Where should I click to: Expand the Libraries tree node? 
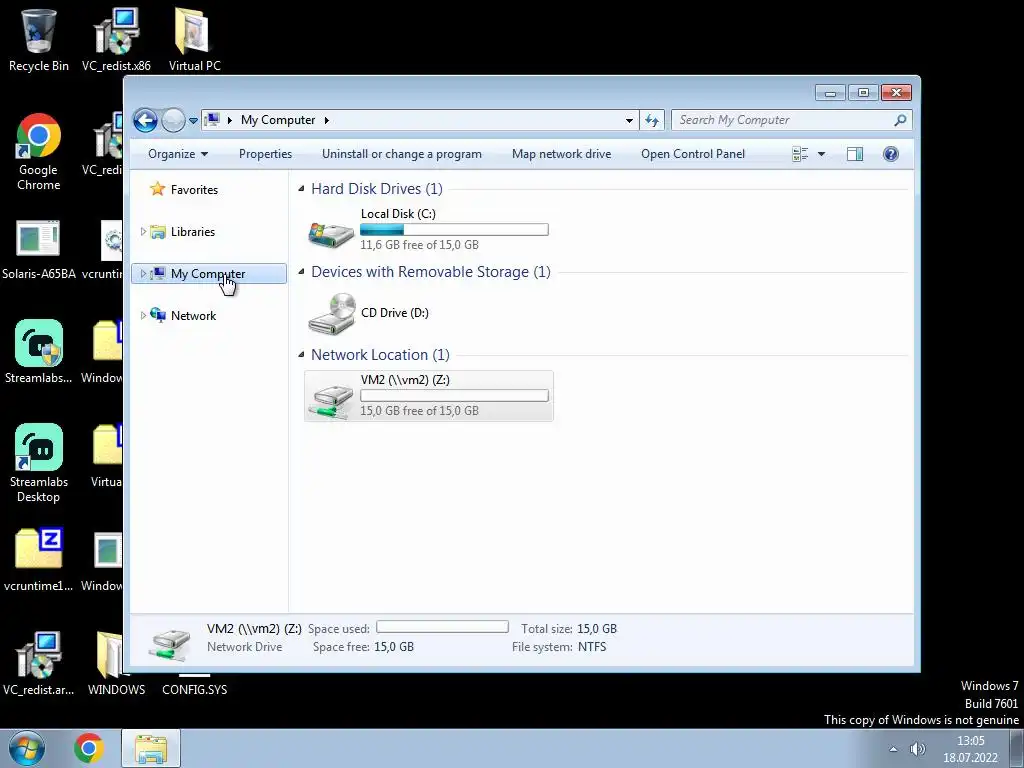(x=143, y=232)
